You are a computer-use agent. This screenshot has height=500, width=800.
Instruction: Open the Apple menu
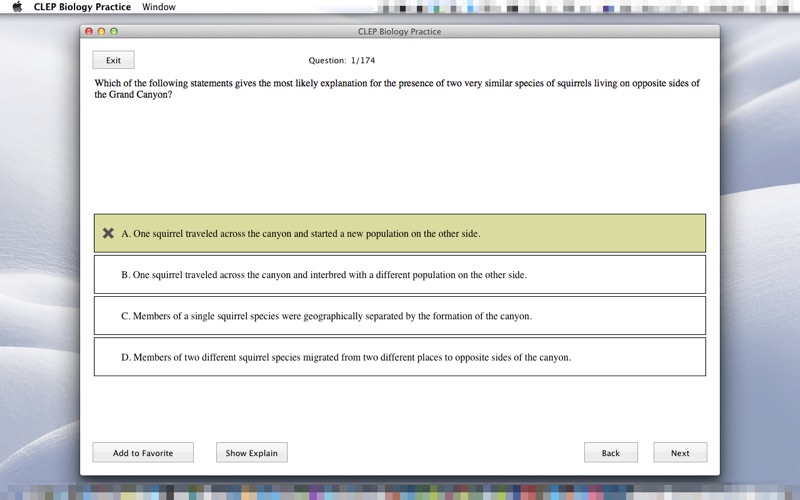coord(17,7)
